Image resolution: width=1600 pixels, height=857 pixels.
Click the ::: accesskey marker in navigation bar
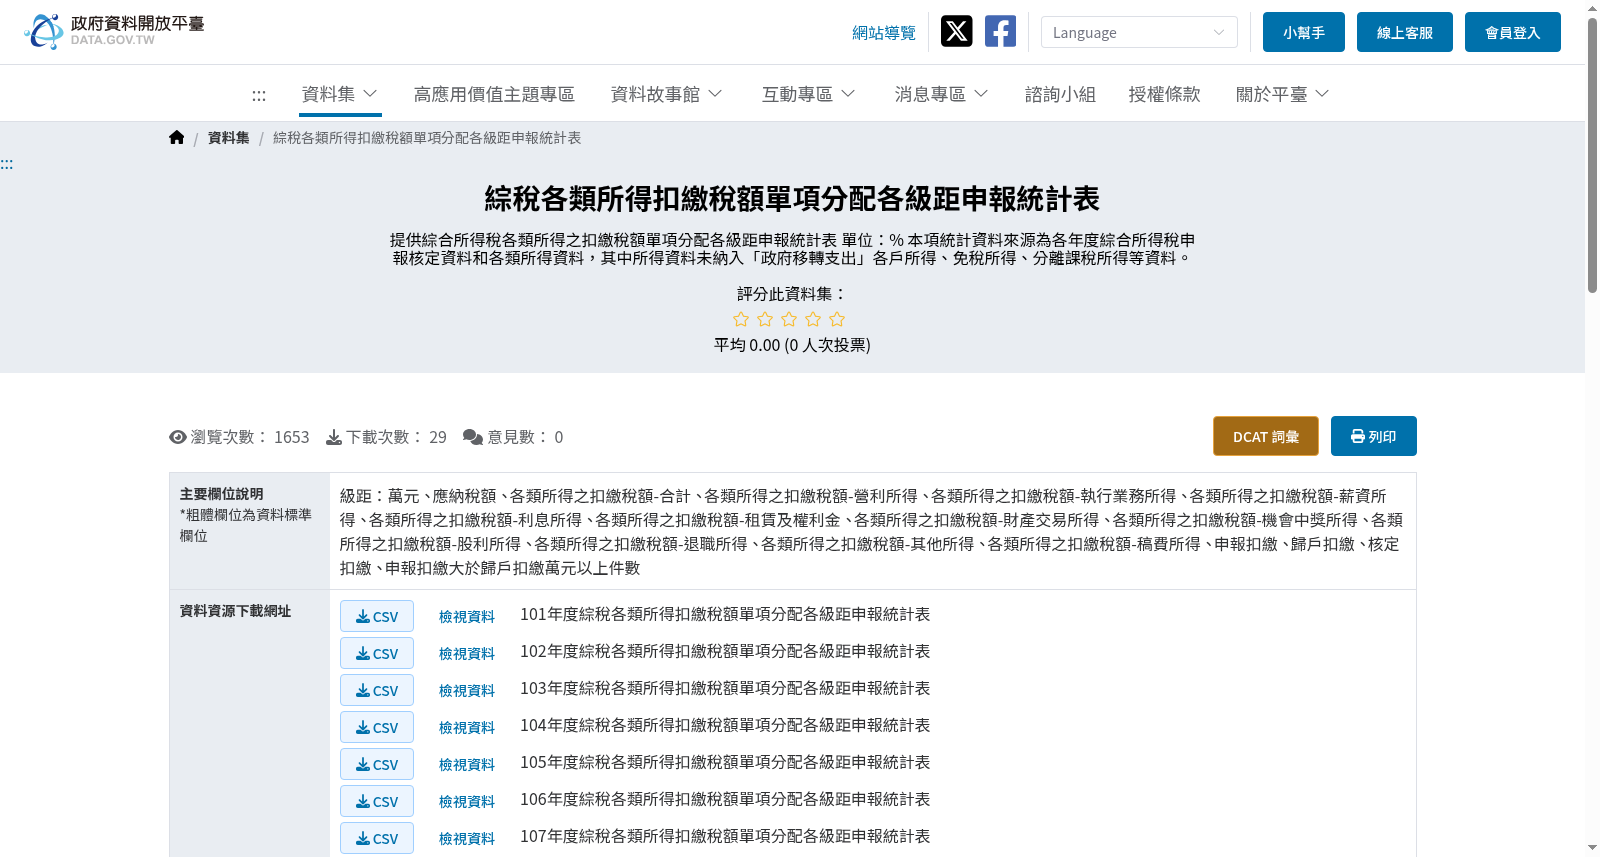(x=259, y=95)
